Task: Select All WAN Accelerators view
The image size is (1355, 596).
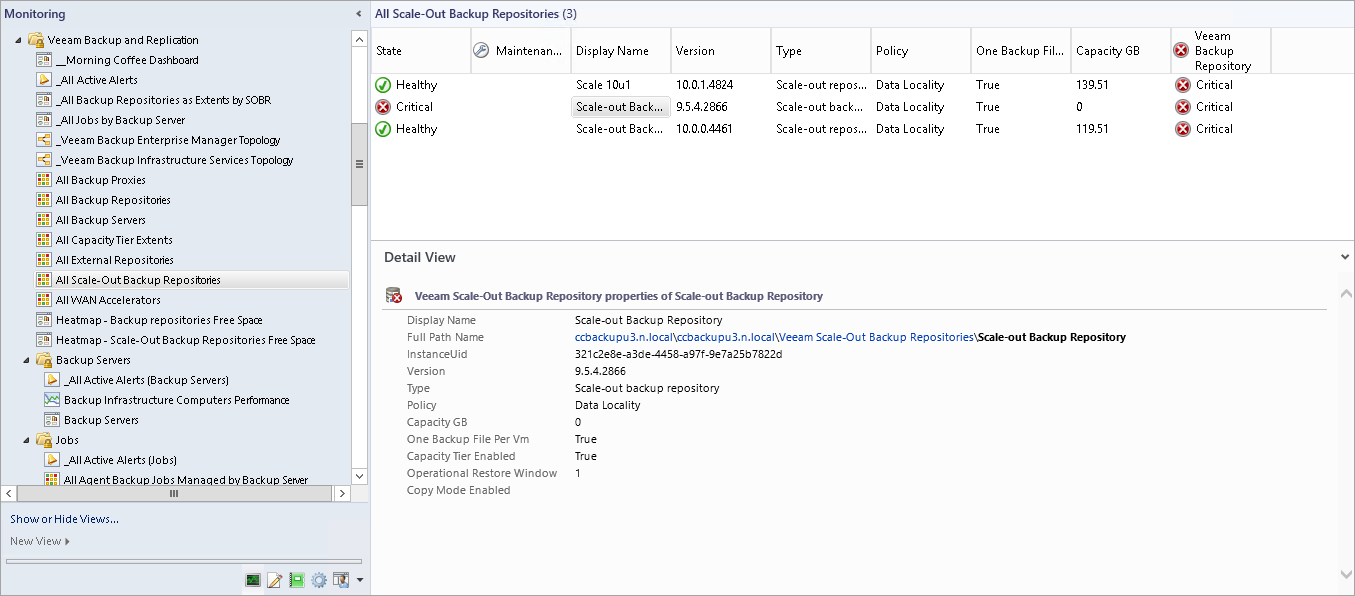Action: coord(108,300)
